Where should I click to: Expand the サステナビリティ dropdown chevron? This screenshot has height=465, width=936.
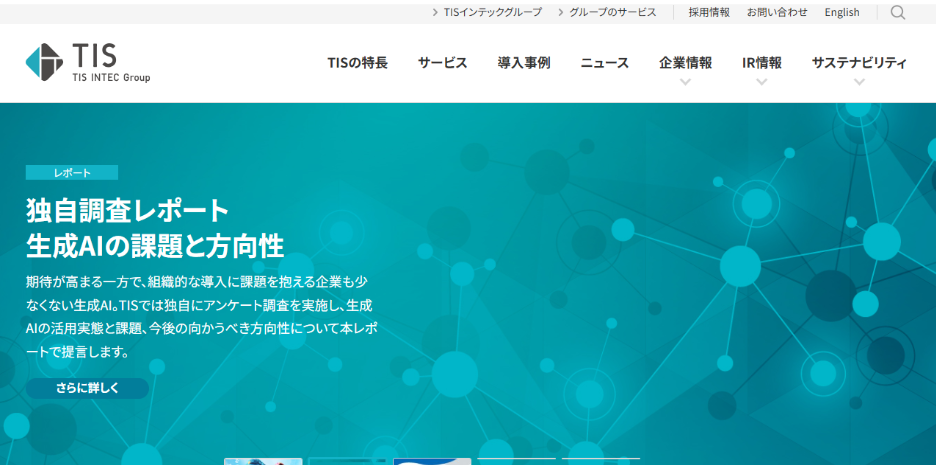(x=859, y=82)
